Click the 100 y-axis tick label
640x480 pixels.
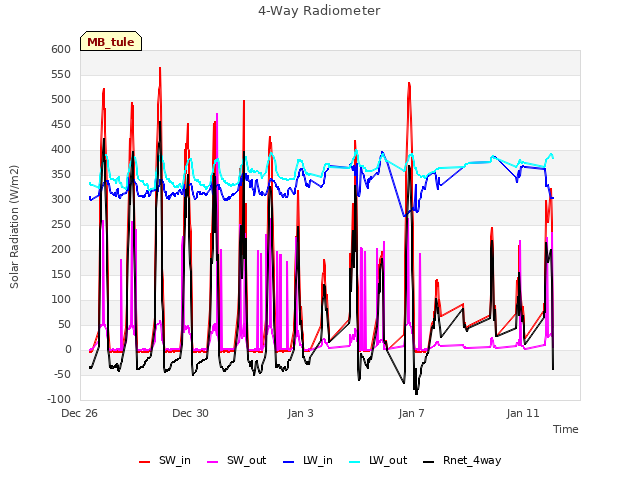(61, 300)
